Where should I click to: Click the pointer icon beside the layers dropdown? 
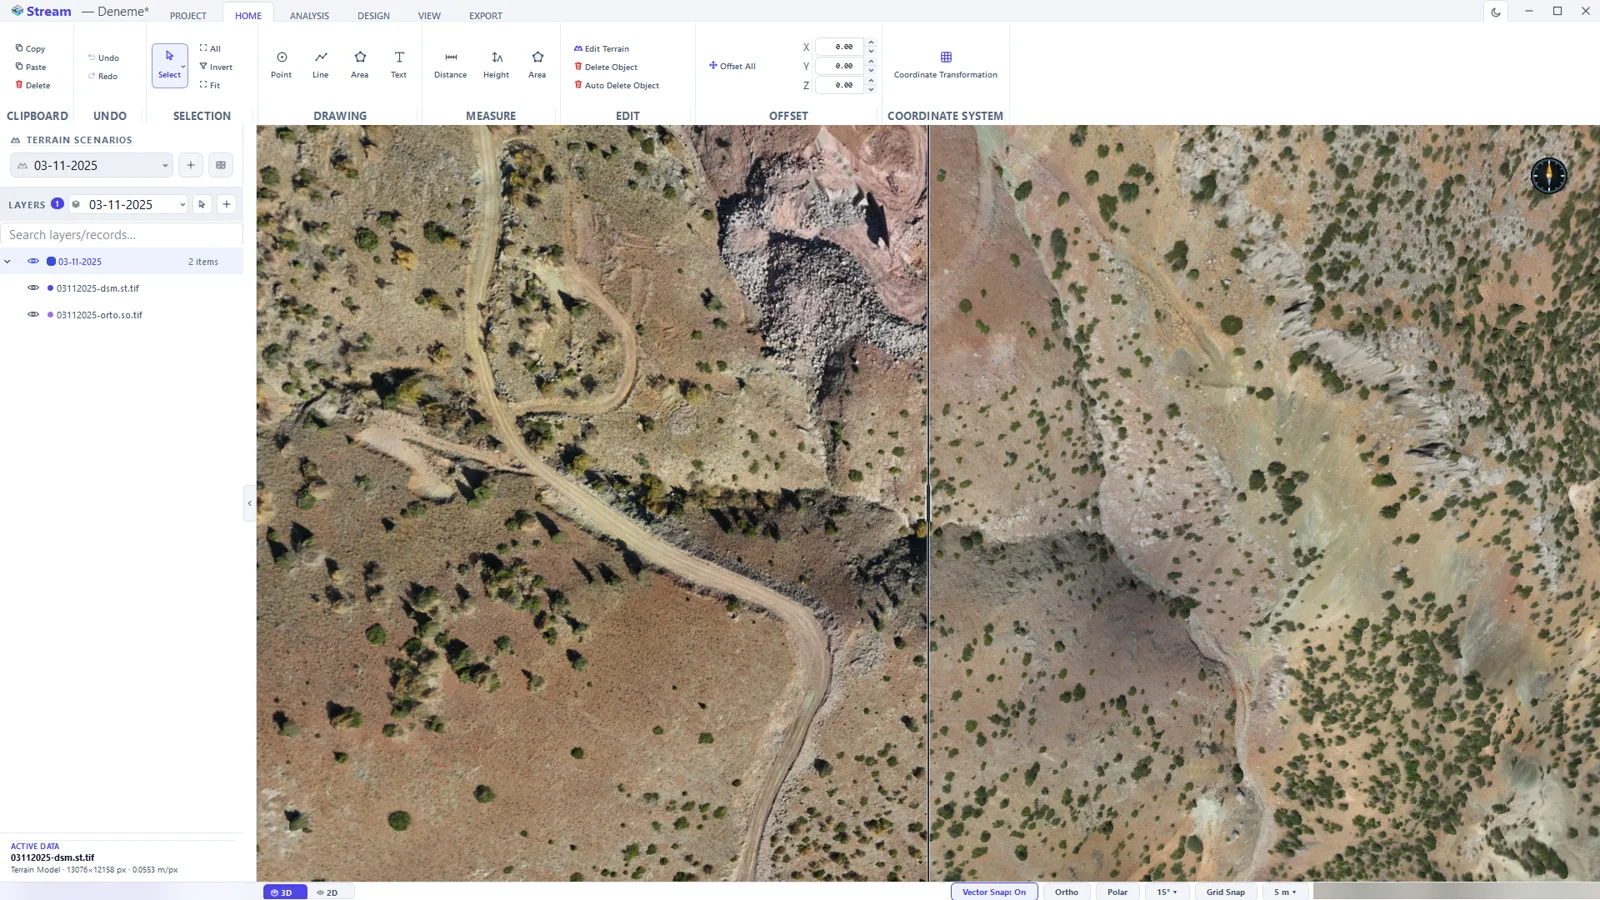(202, 204)
